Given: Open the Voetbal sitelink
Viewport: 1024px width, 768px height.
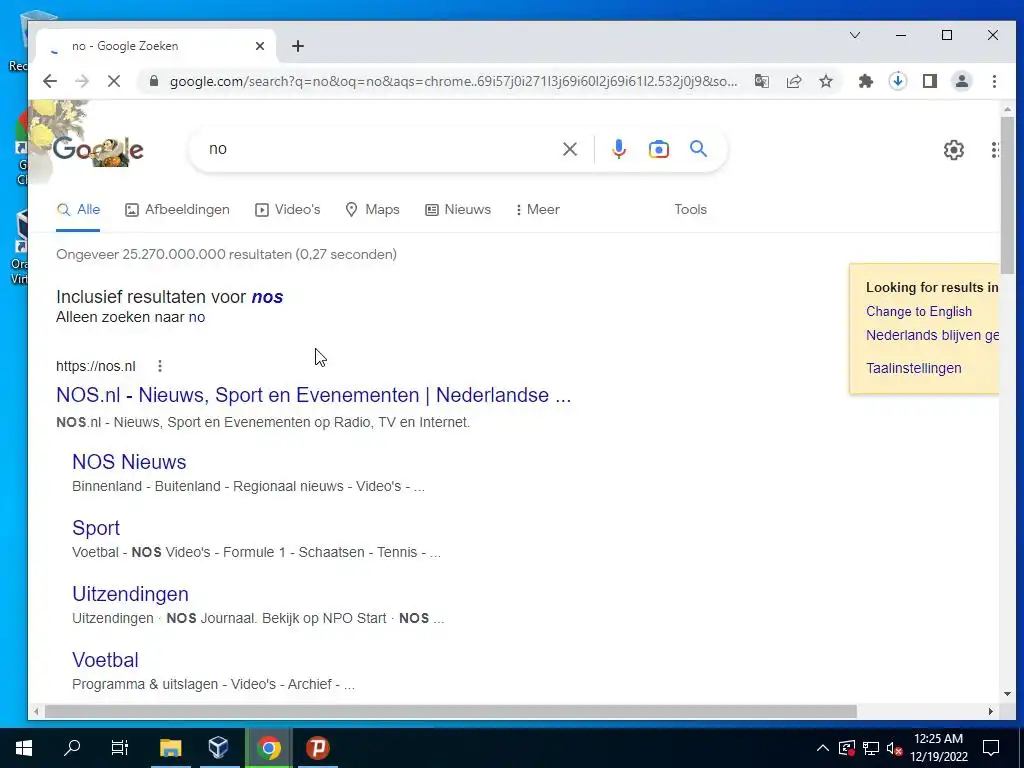Looking at the screenshot, I should pyautogui.click(x=105, y=660).
